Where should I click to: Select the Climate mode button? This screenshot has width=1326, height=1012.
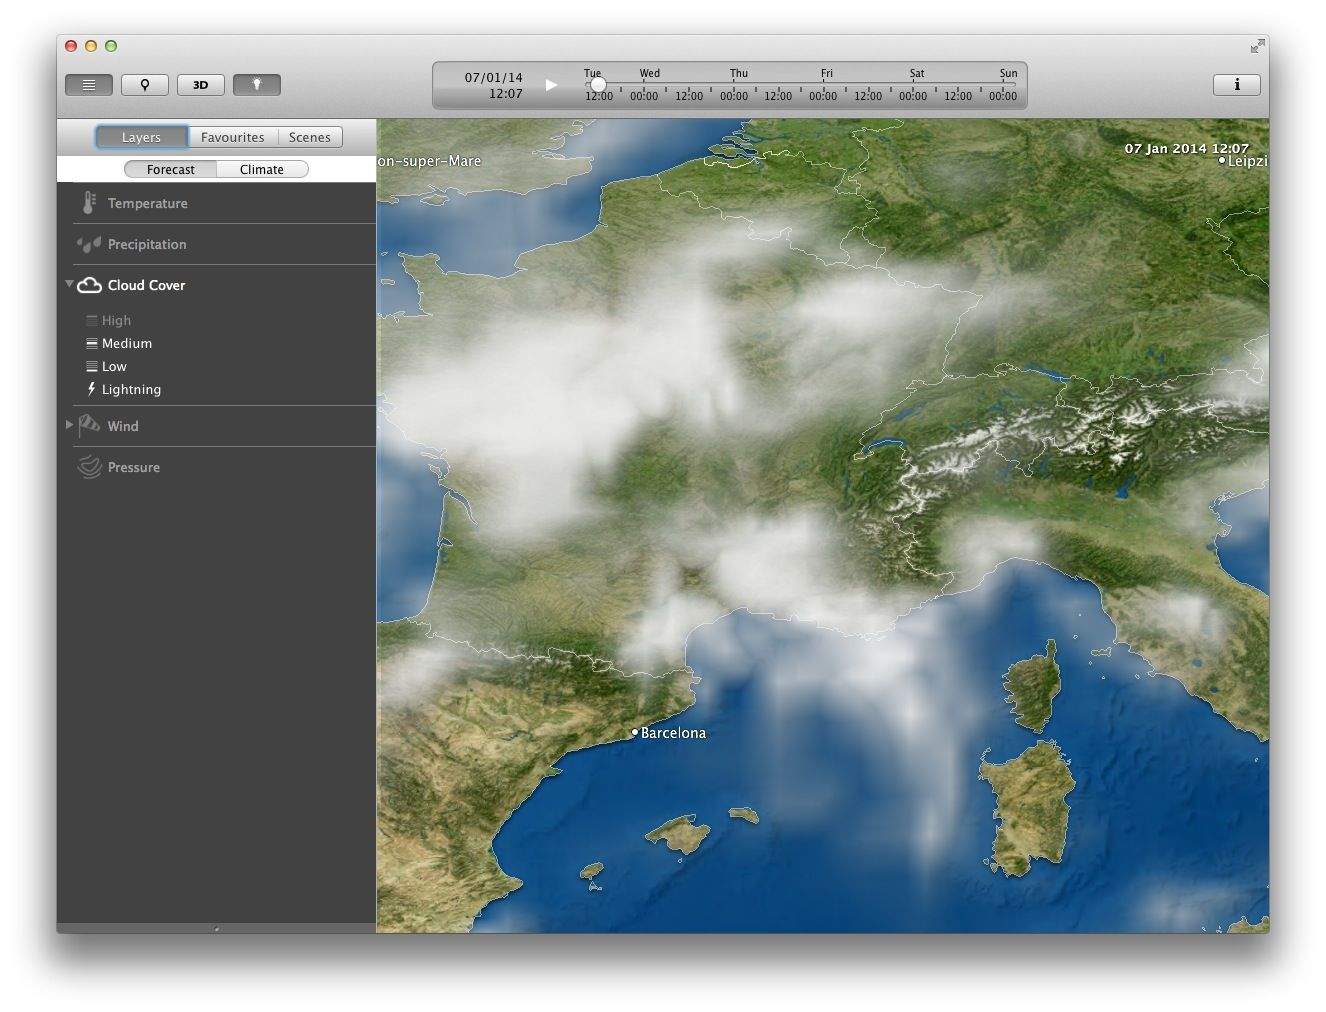pos(261,170)
